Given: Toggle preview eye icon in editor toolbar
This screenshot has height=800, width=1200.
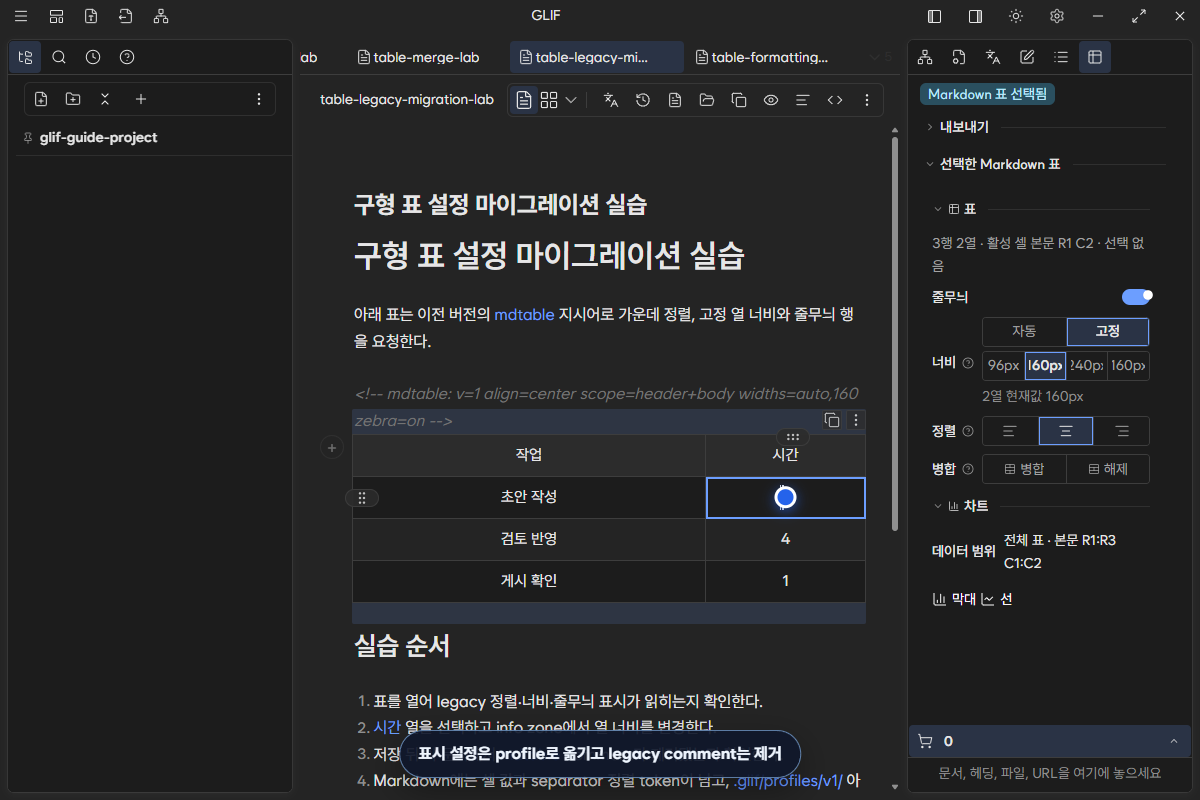Looking at the screenshot, I should coord(771,100).
